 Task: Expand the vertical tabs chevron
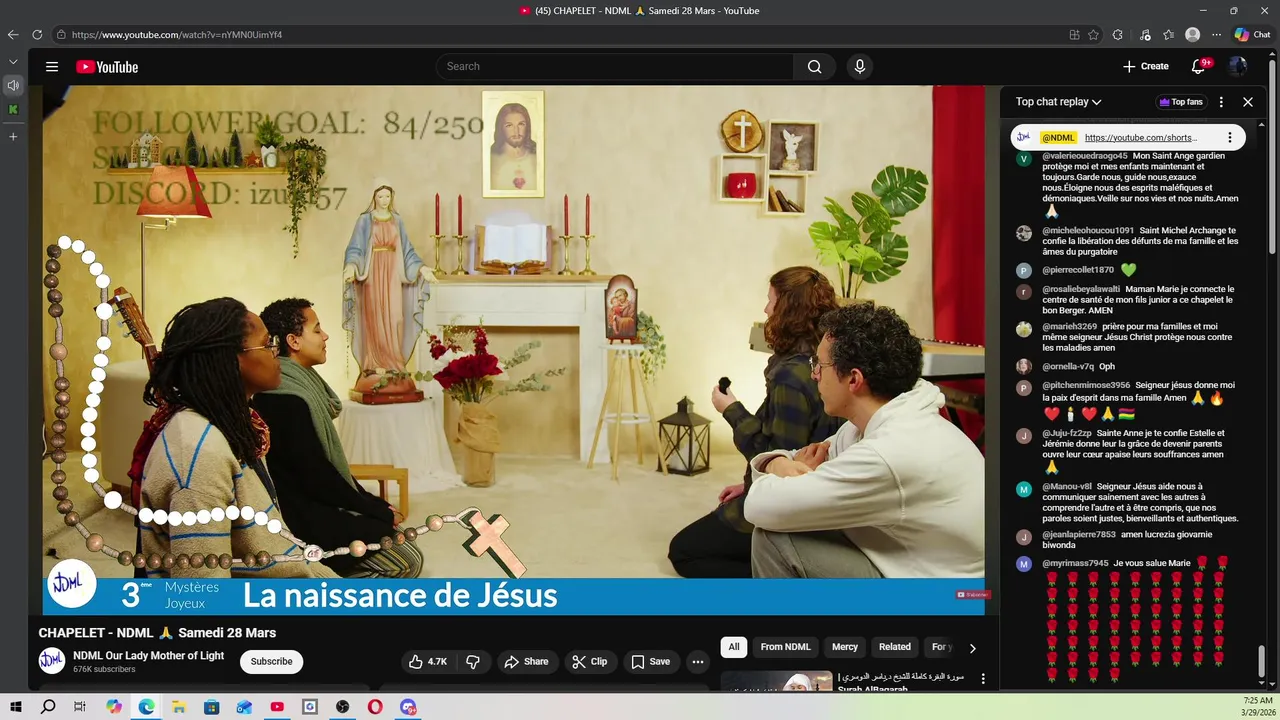click(x=13, y=62)
